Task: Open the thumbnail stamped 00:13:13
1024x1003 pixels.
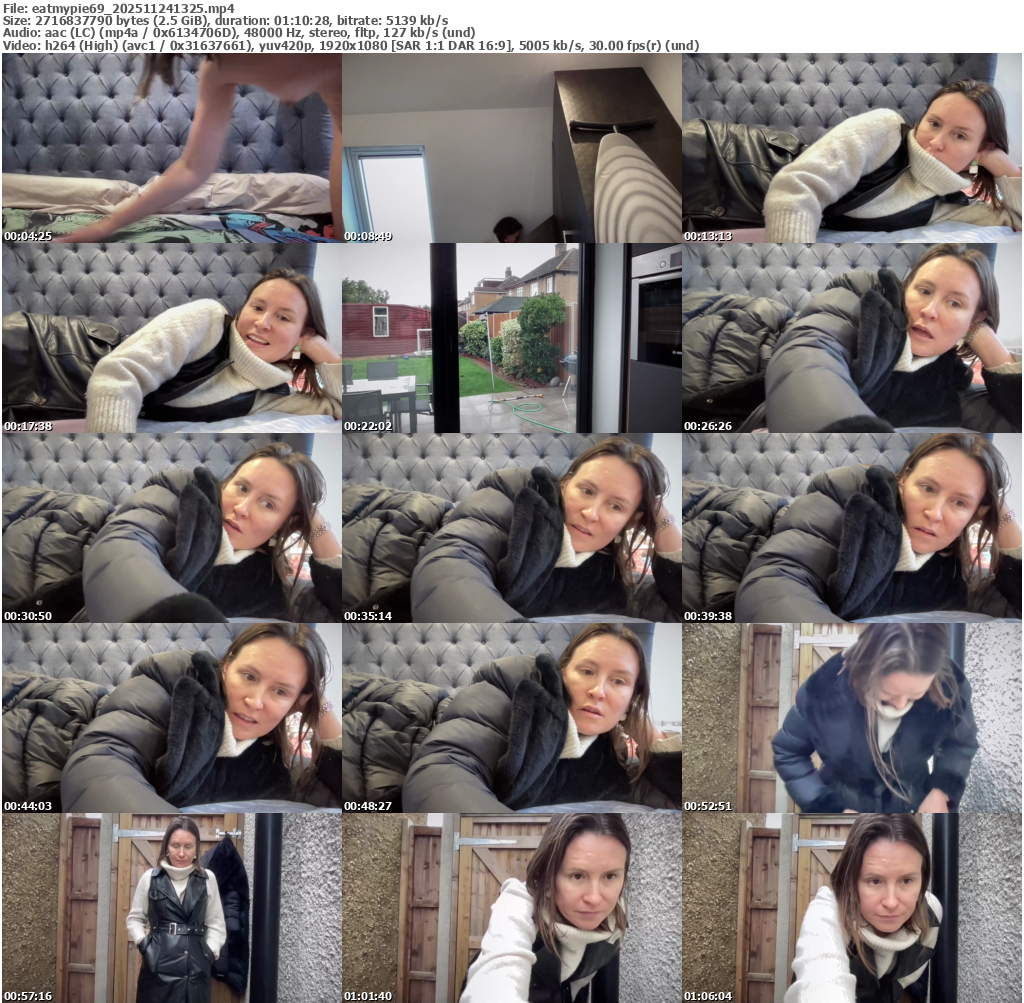Action: [852, 148]
